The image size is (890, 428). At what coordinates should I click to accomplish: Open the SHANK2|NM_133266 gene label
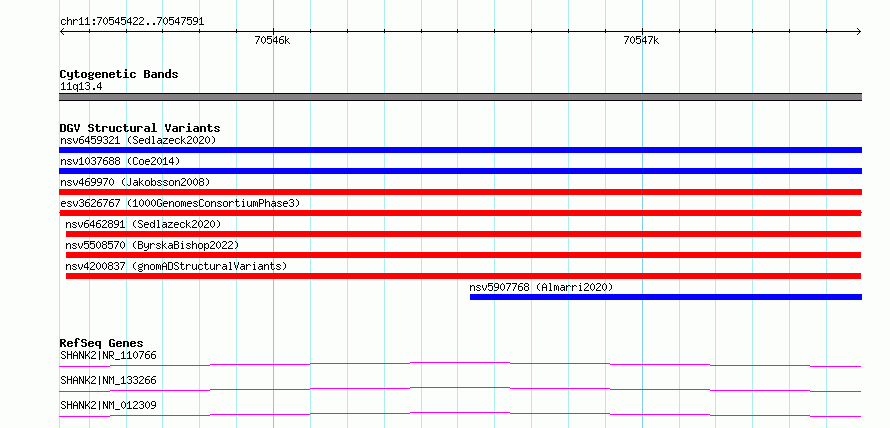108,381
